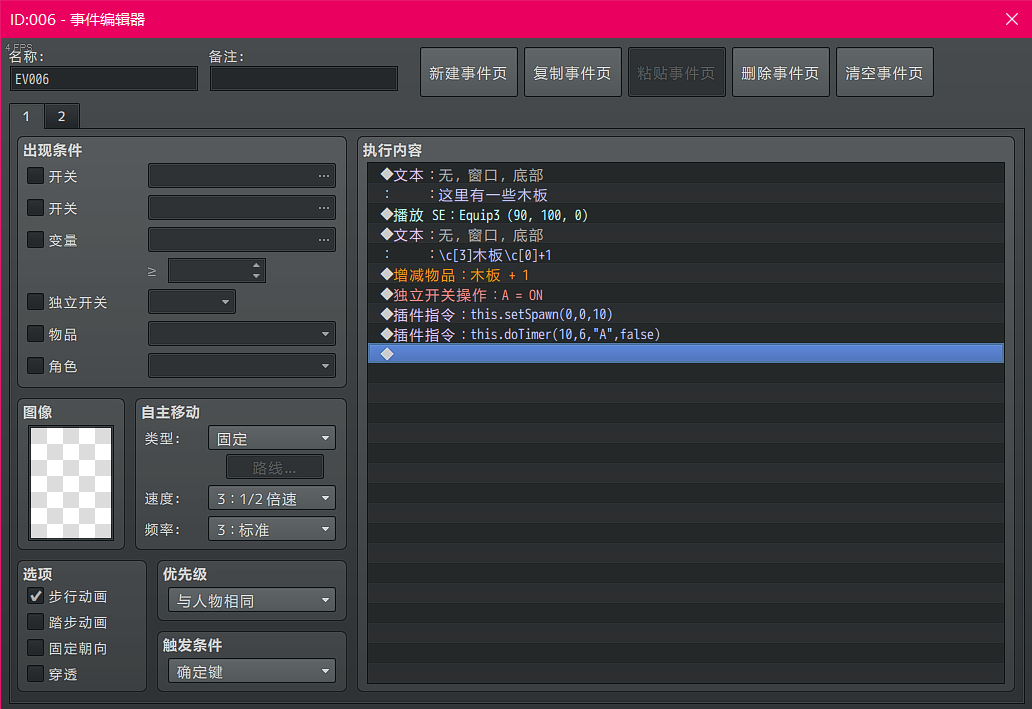The width and height of the screenshot is (1032, 709).
Task: Switch to event page tab 1
Action: point(26,117)
